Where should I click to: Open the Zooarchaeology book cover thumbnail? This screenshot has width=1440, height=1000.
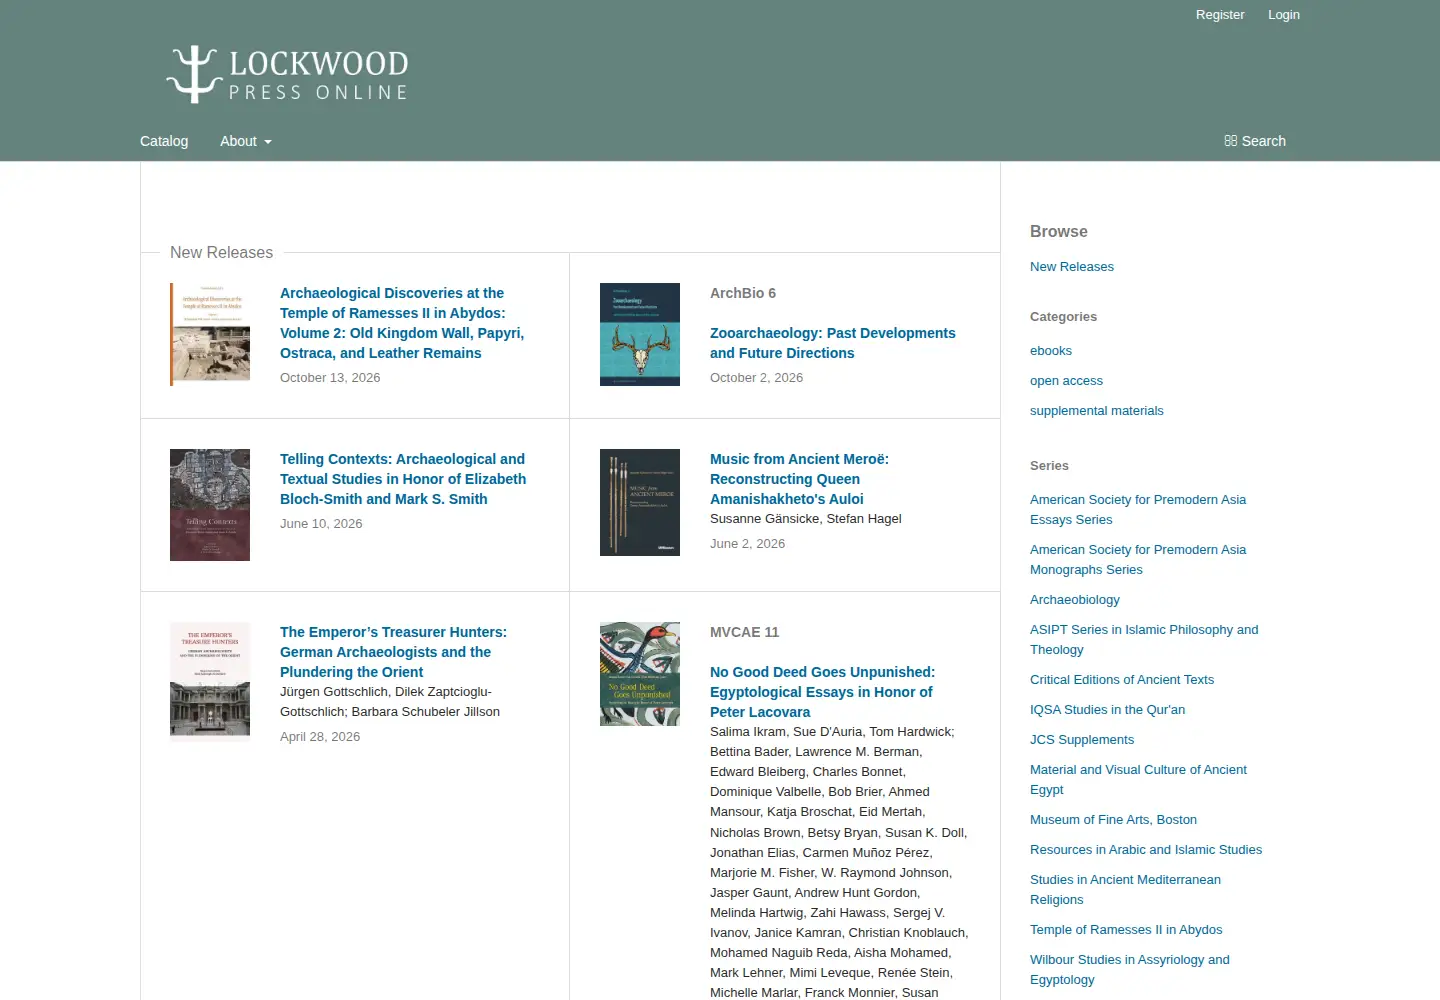point(640,334)
